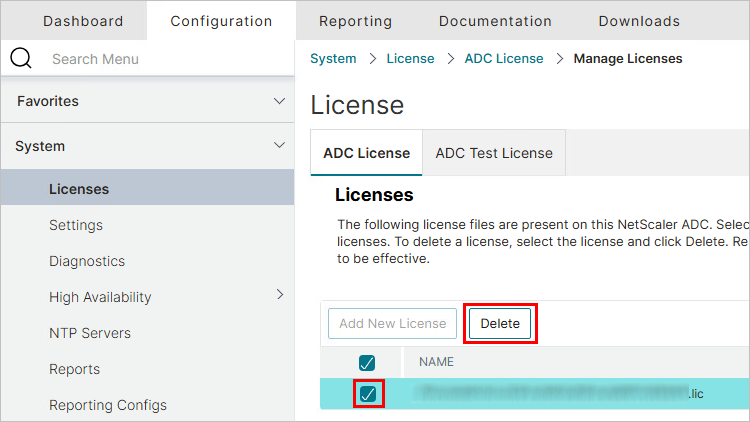750x422 pixels.
Task: Expand the High Availability submenu arrow
Action: tap(280, 295)
